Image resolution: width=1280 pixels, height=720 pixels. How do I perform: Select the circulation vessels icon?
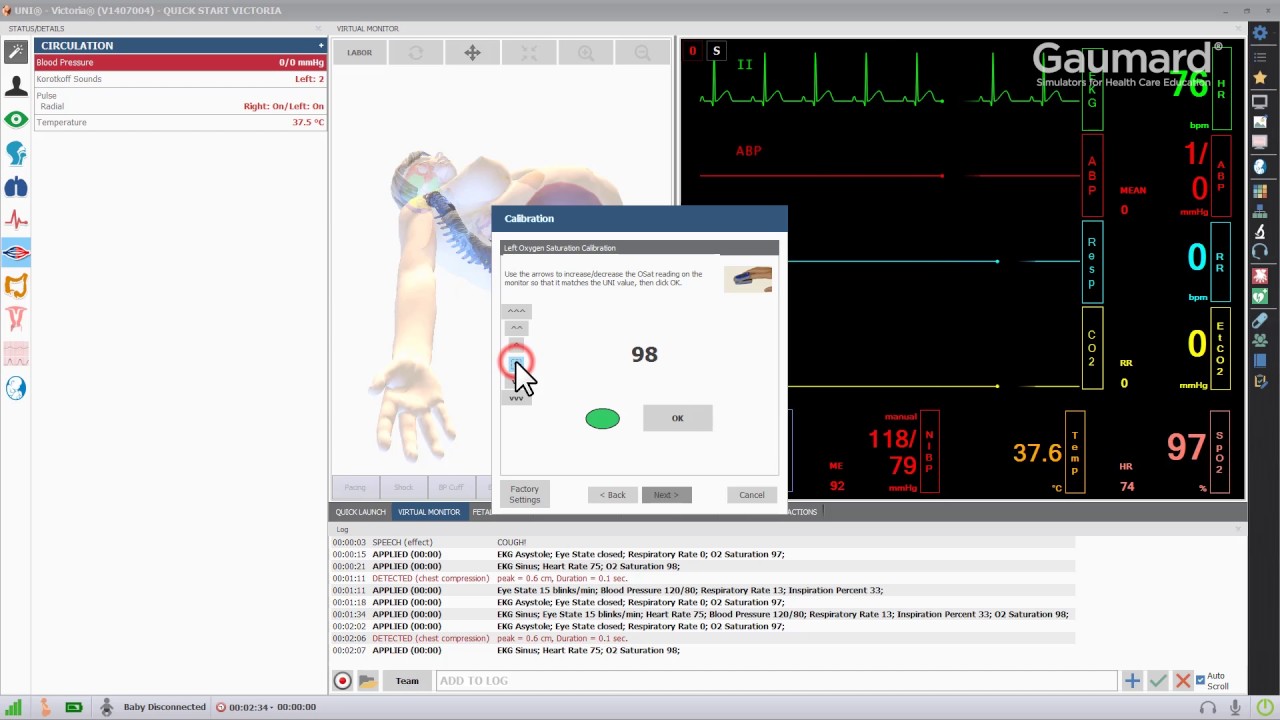coord(16,253)
